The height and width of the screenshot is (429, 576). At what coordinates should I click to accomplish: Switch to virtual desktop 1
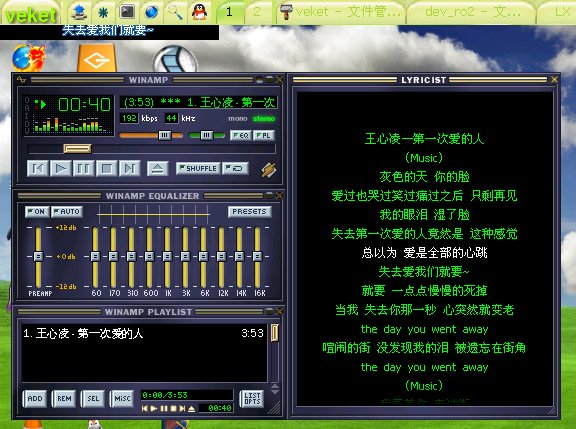pyautogui.click(x=230, y=12)
